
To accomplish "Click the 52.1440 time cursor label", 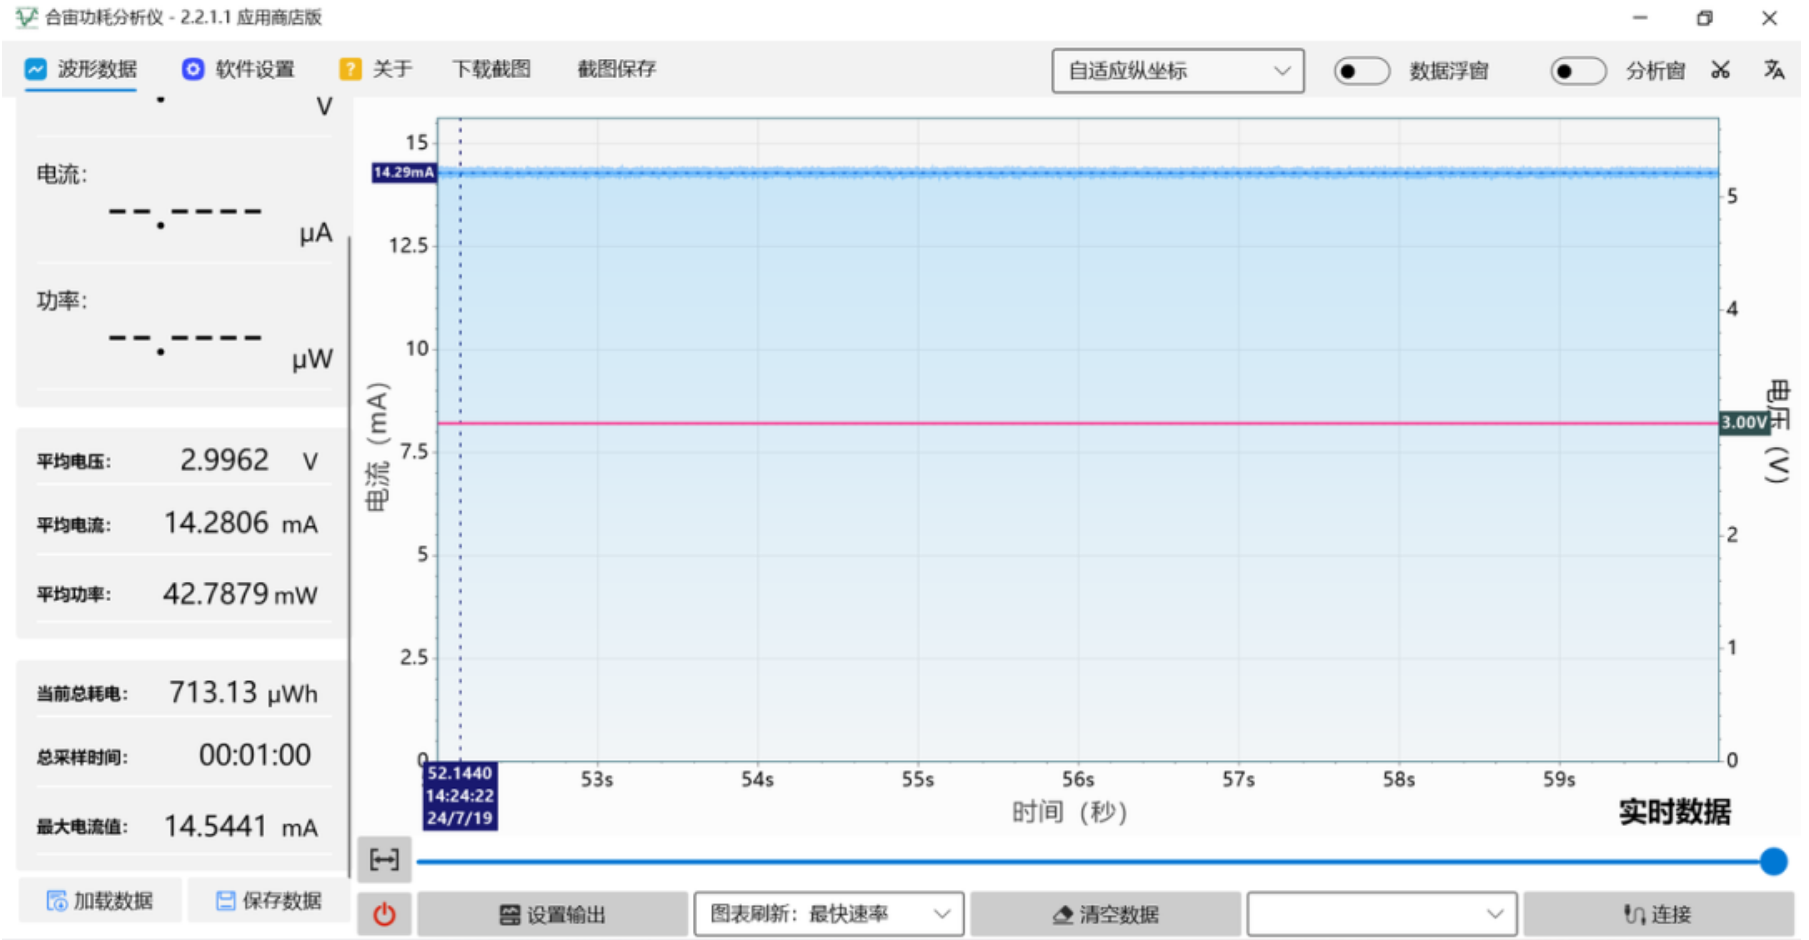I will click(x=460, y=796).
